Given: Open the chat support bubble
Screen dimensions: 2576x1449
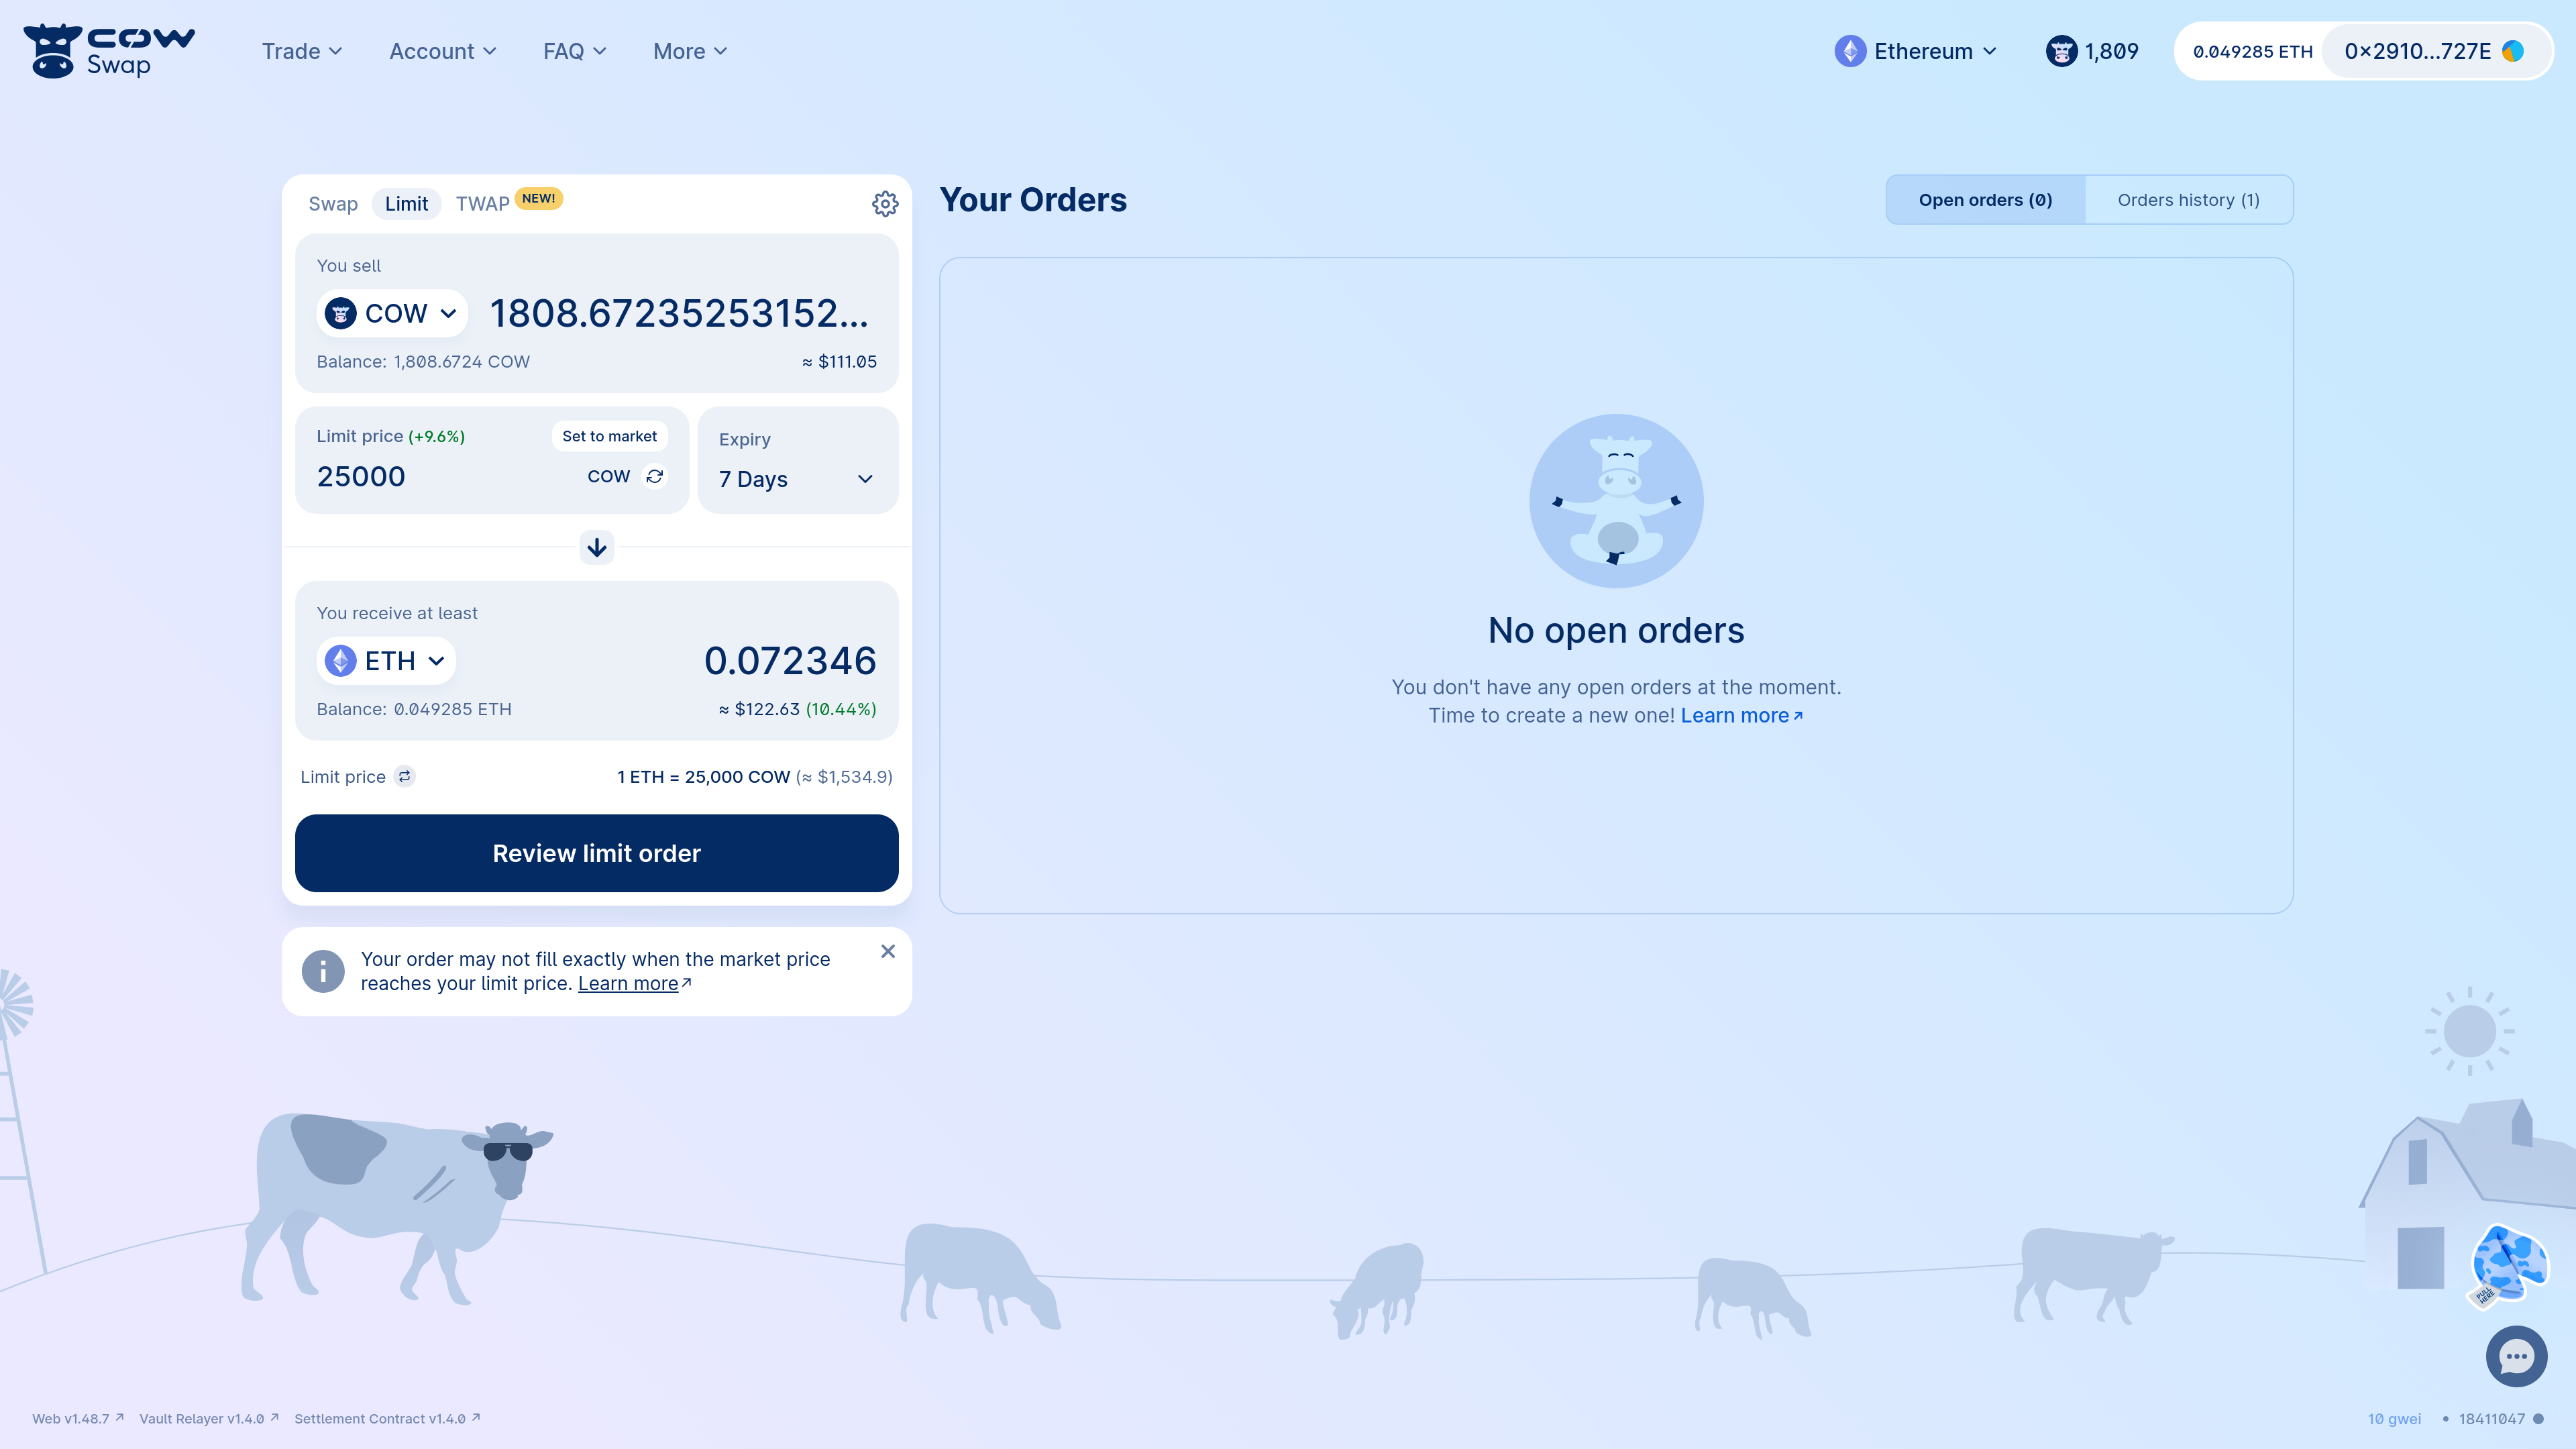Looking at the screenshot, I should [x=2517, y=1356].
